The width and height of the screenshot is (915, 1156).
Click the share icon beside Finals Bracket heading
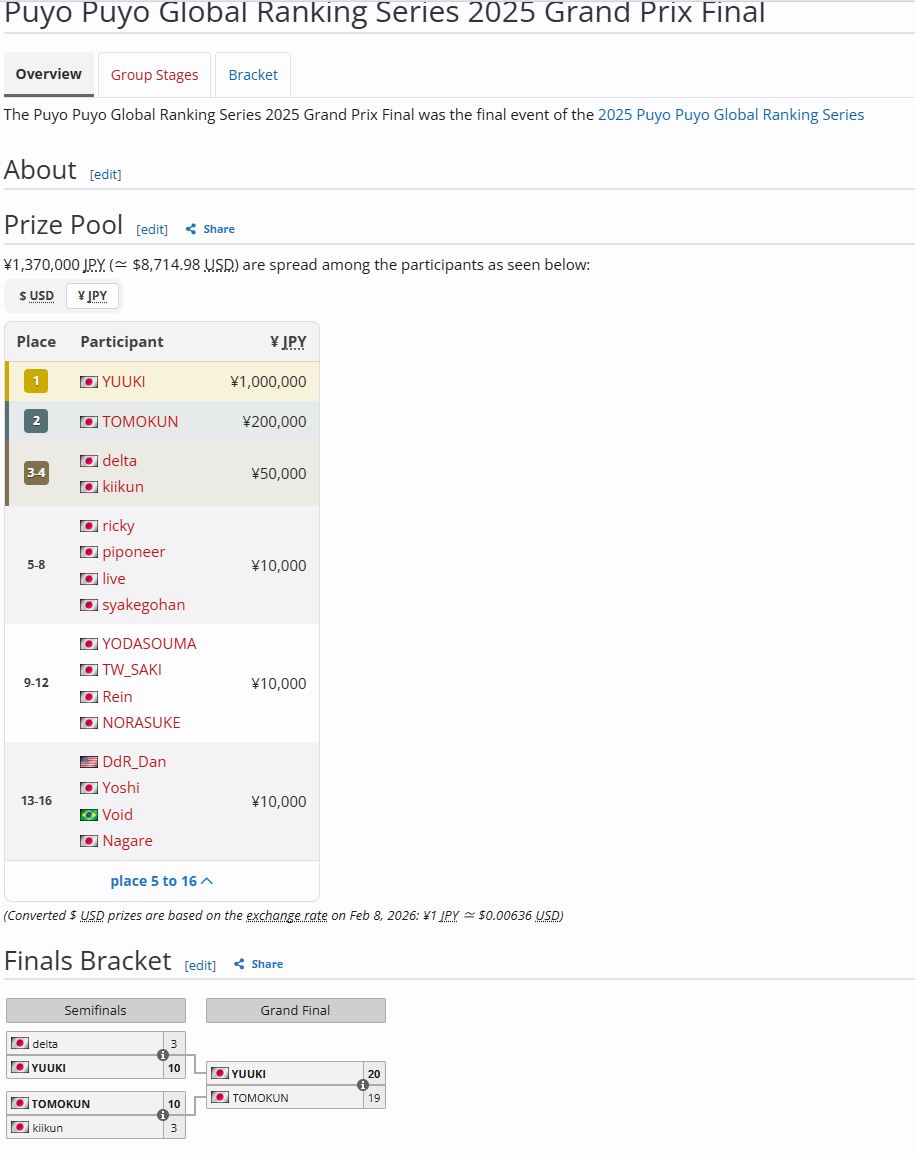[x=239, y=964]
